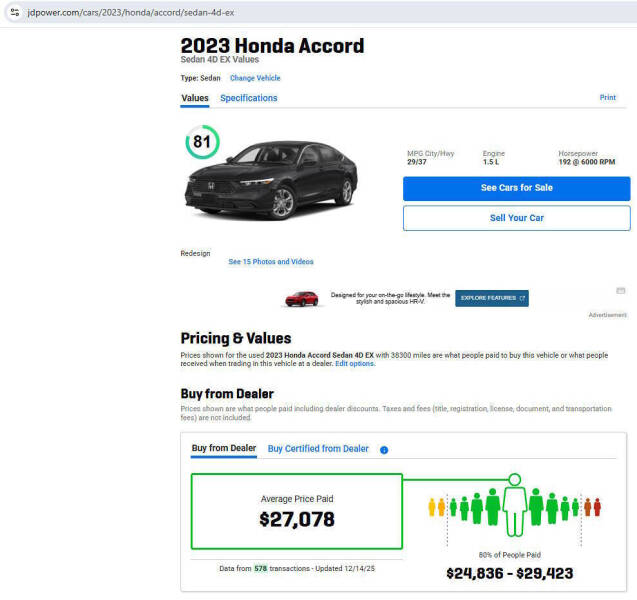This screenshot has width=637, height=600.
Task: Open the Change Vehicle link
Action: tap(255, 78)
